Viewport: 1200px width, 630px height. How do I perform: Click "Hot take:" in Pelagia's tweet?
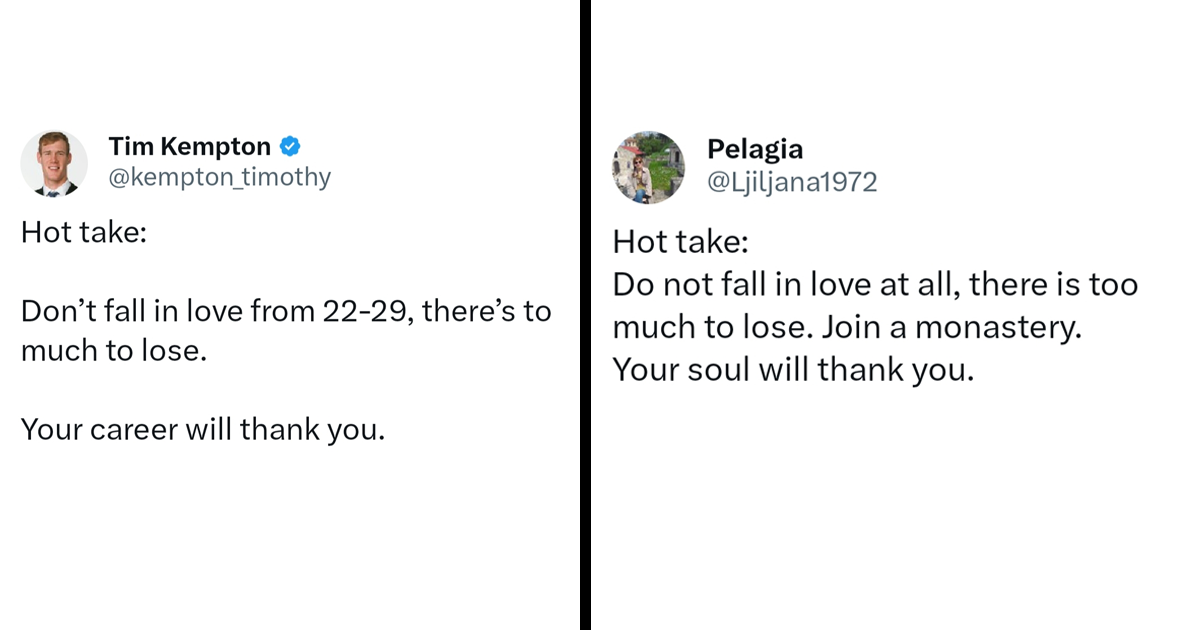tap(679, 242)
